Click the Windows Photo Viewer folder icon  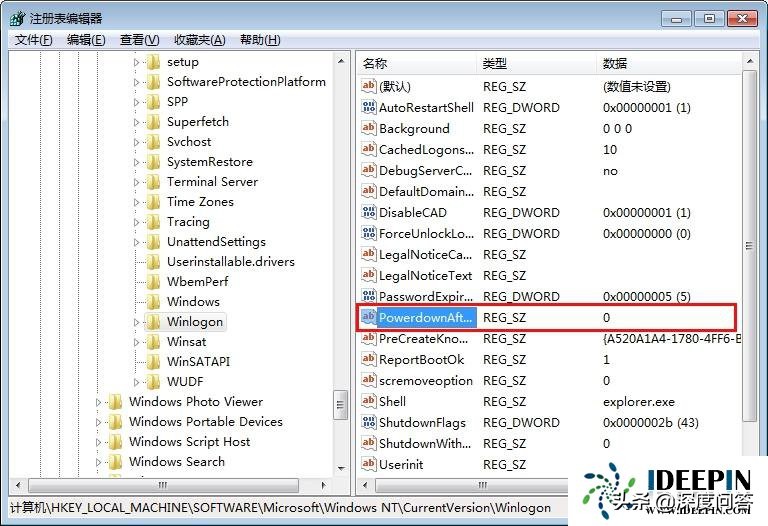pos(115,402)
